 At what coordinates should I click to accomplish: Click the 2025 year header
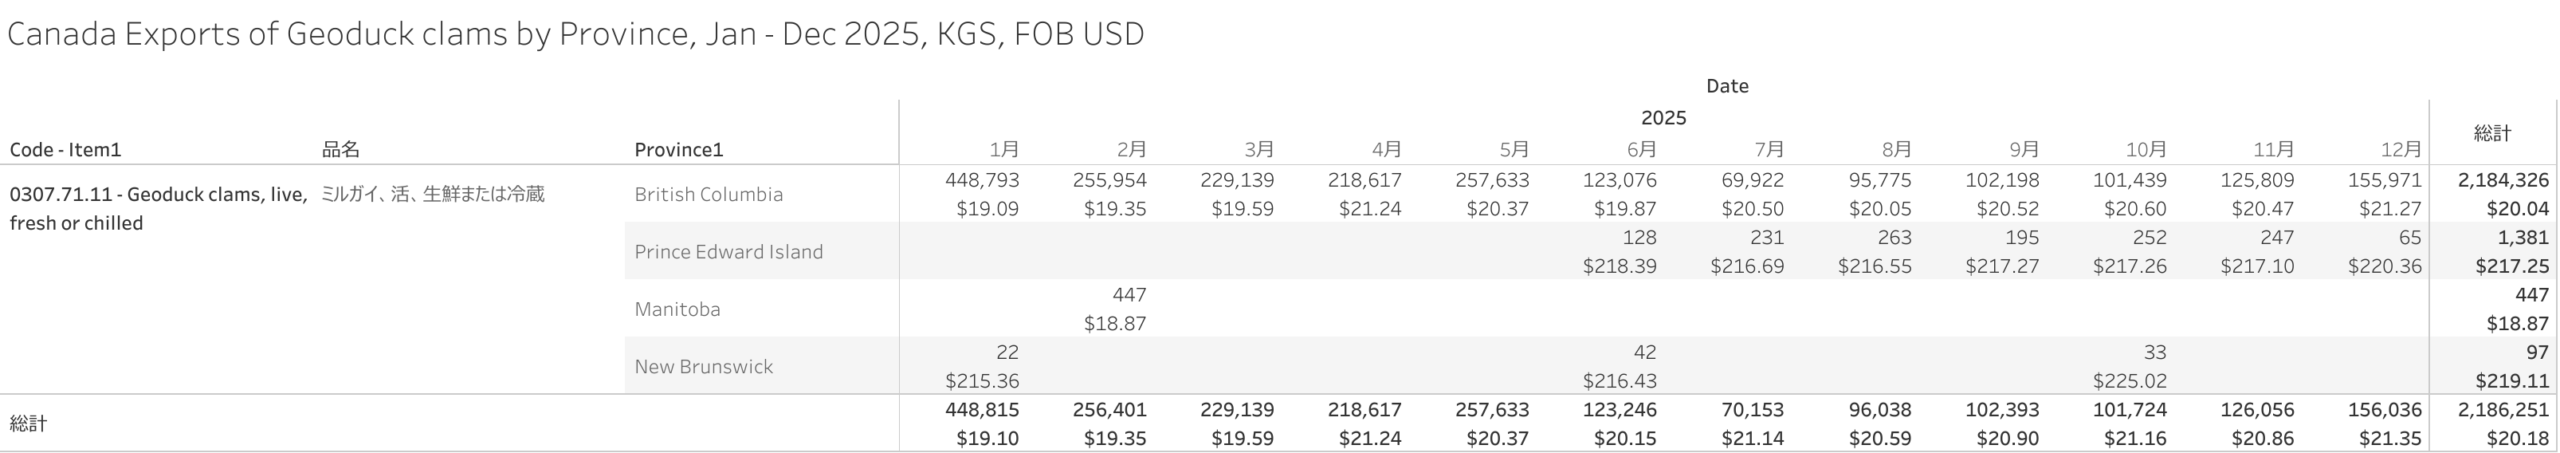pyautogui.click(x=1663, y=118)
